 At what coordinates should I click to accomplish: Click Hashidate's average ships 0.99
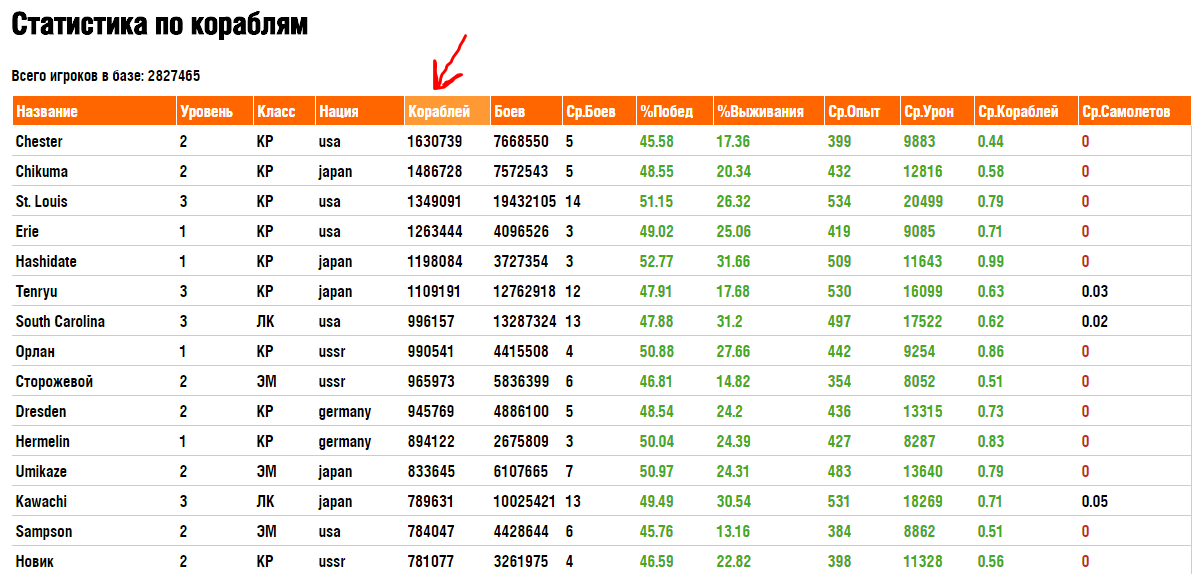[x=991, y=262]
